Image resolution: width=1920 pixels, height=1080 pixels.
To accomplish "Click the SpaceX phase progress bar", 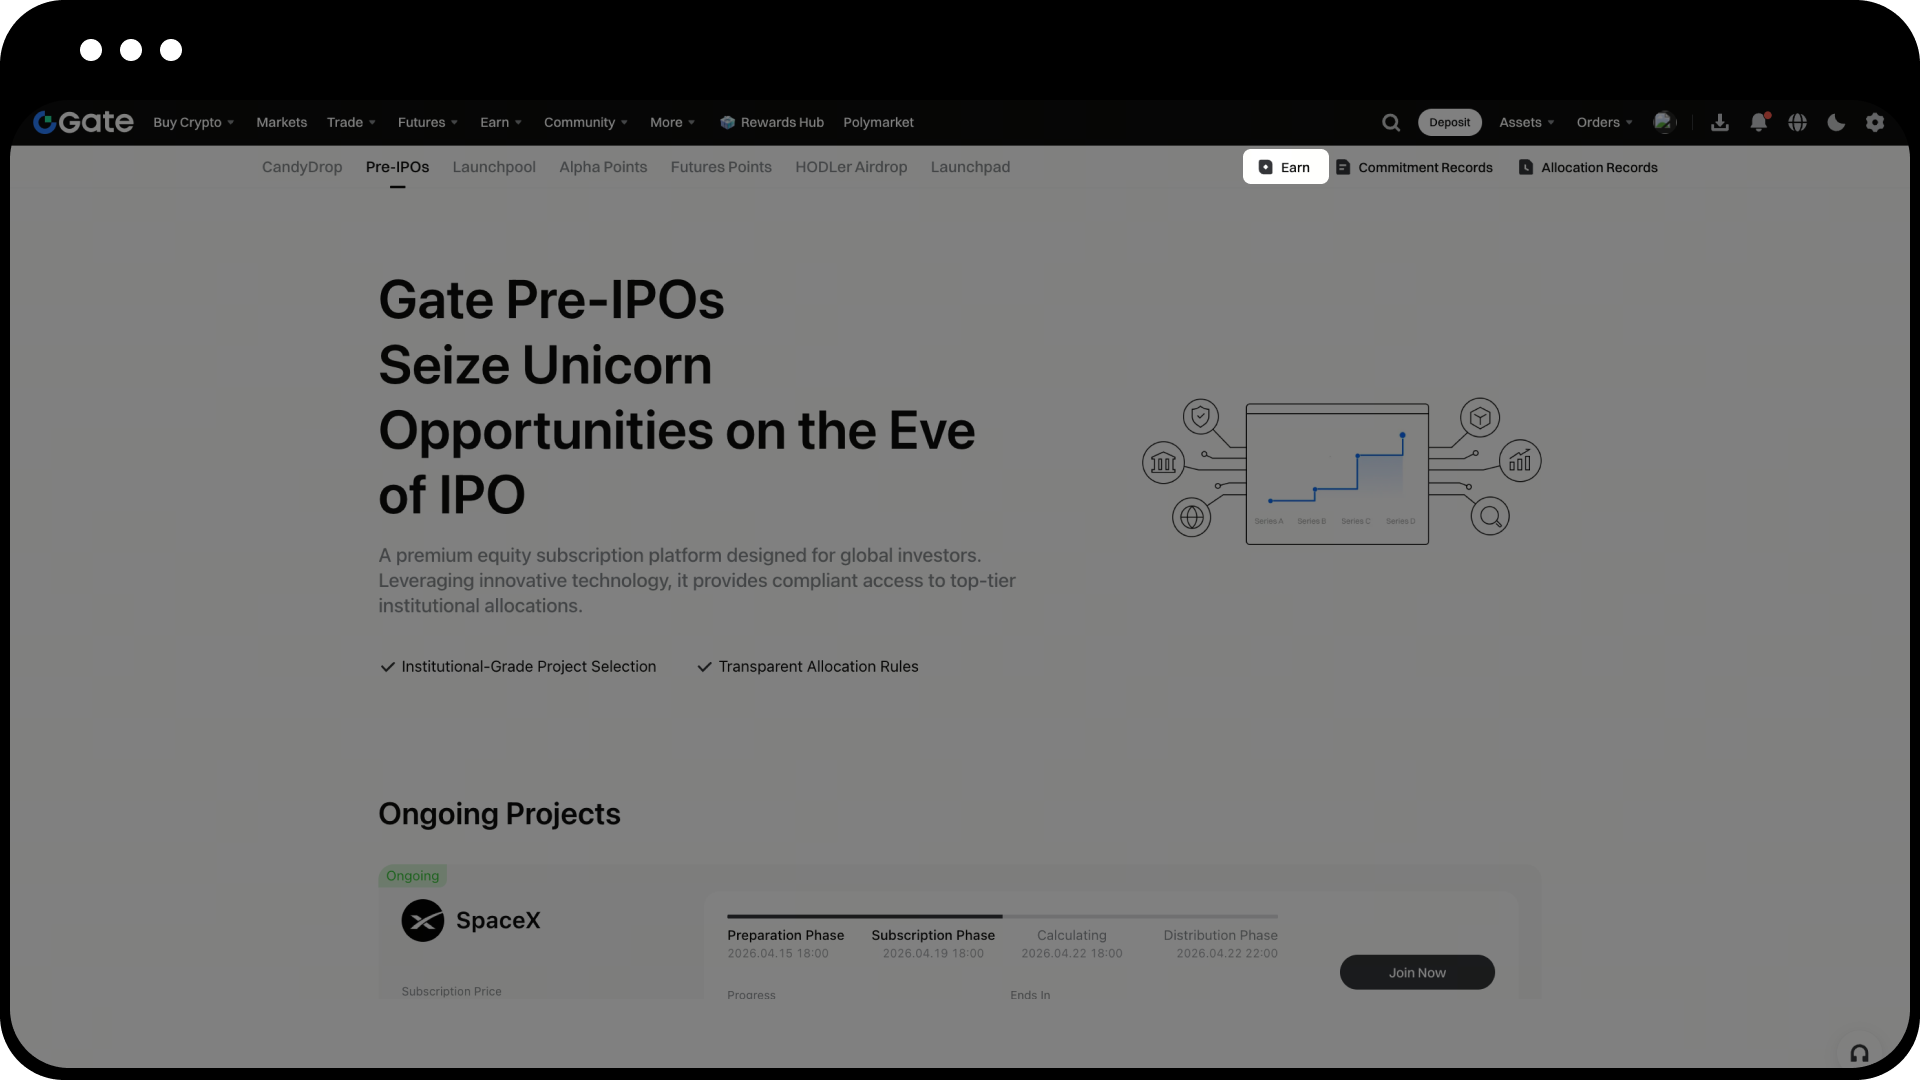I will (x=1002, y=916).
